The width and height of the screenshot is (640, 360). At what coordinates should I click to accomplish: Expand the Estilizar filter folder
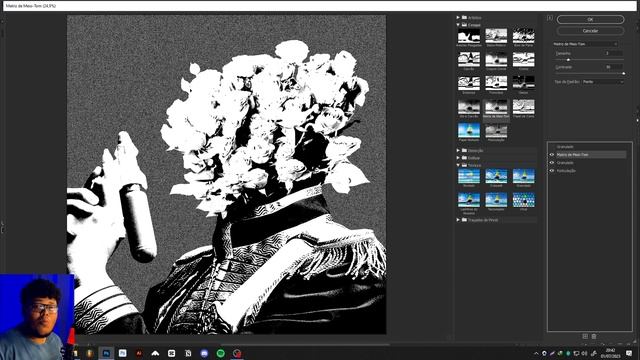click(458, 158)
